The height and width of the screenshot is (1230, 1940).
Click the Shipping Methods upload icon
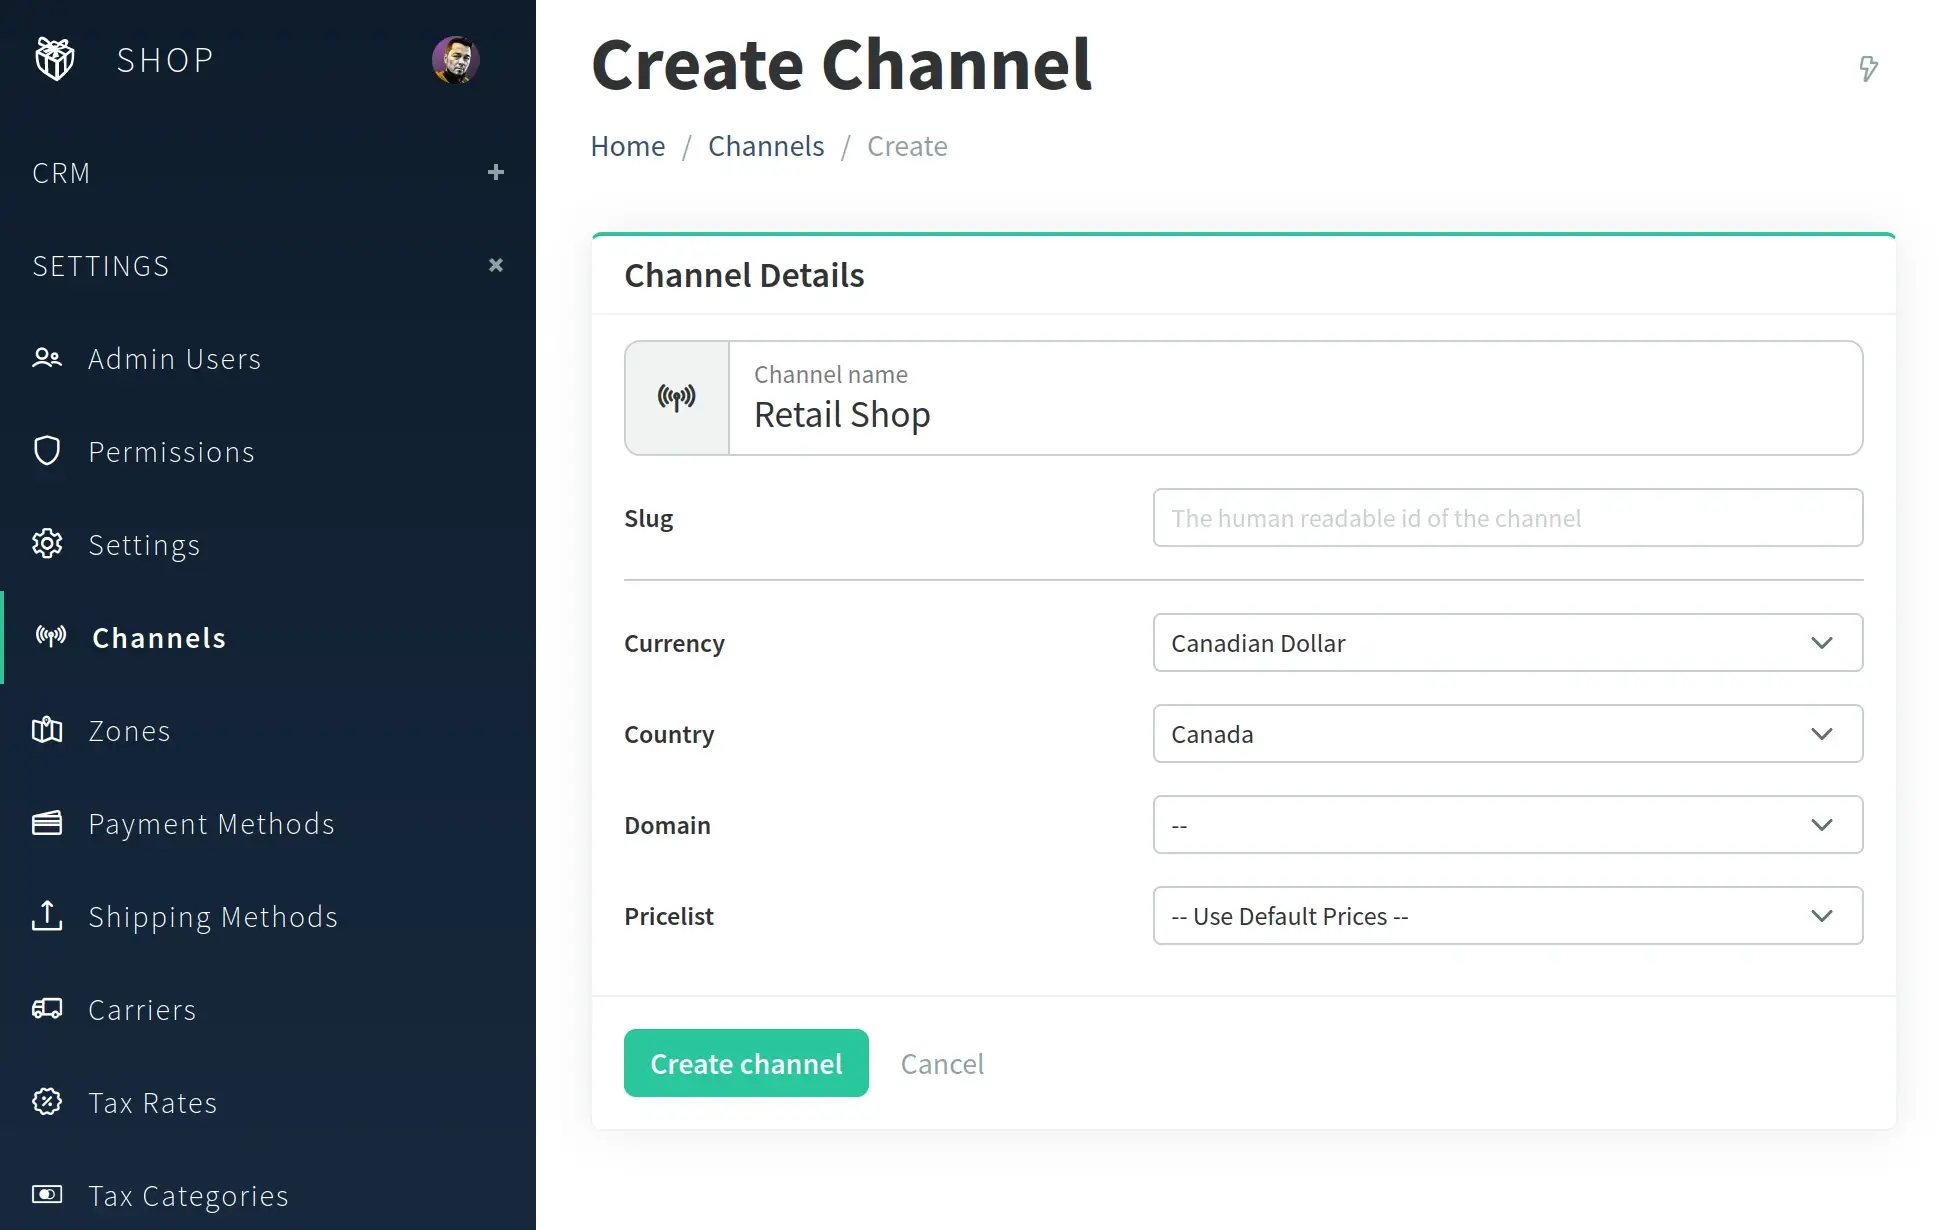coord(47,916)
